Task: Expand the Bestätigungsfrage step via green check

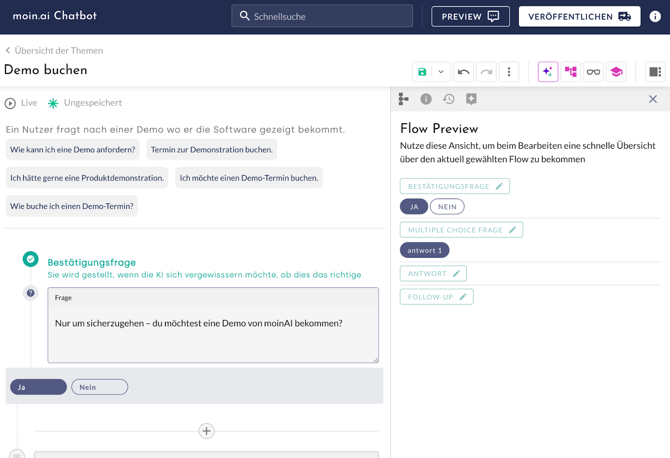Action: pos(31,259)
